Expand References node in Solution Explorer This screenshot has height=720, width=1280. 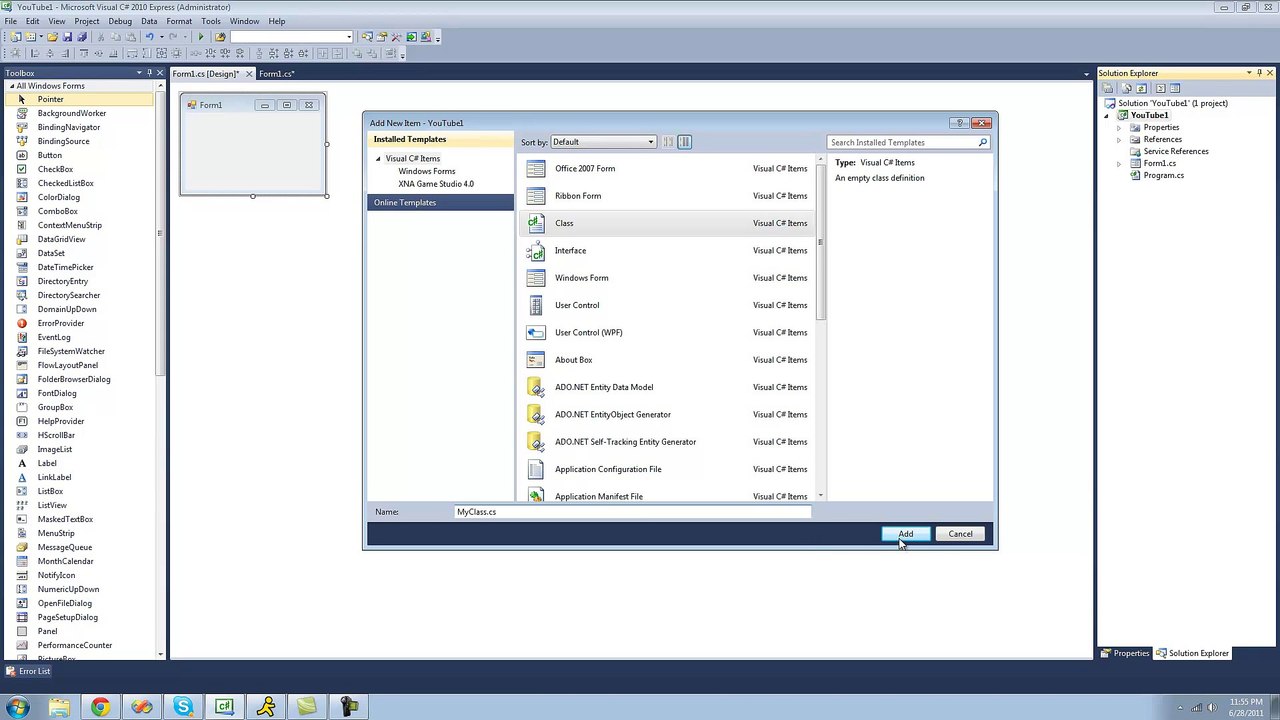pos(1119,140)
